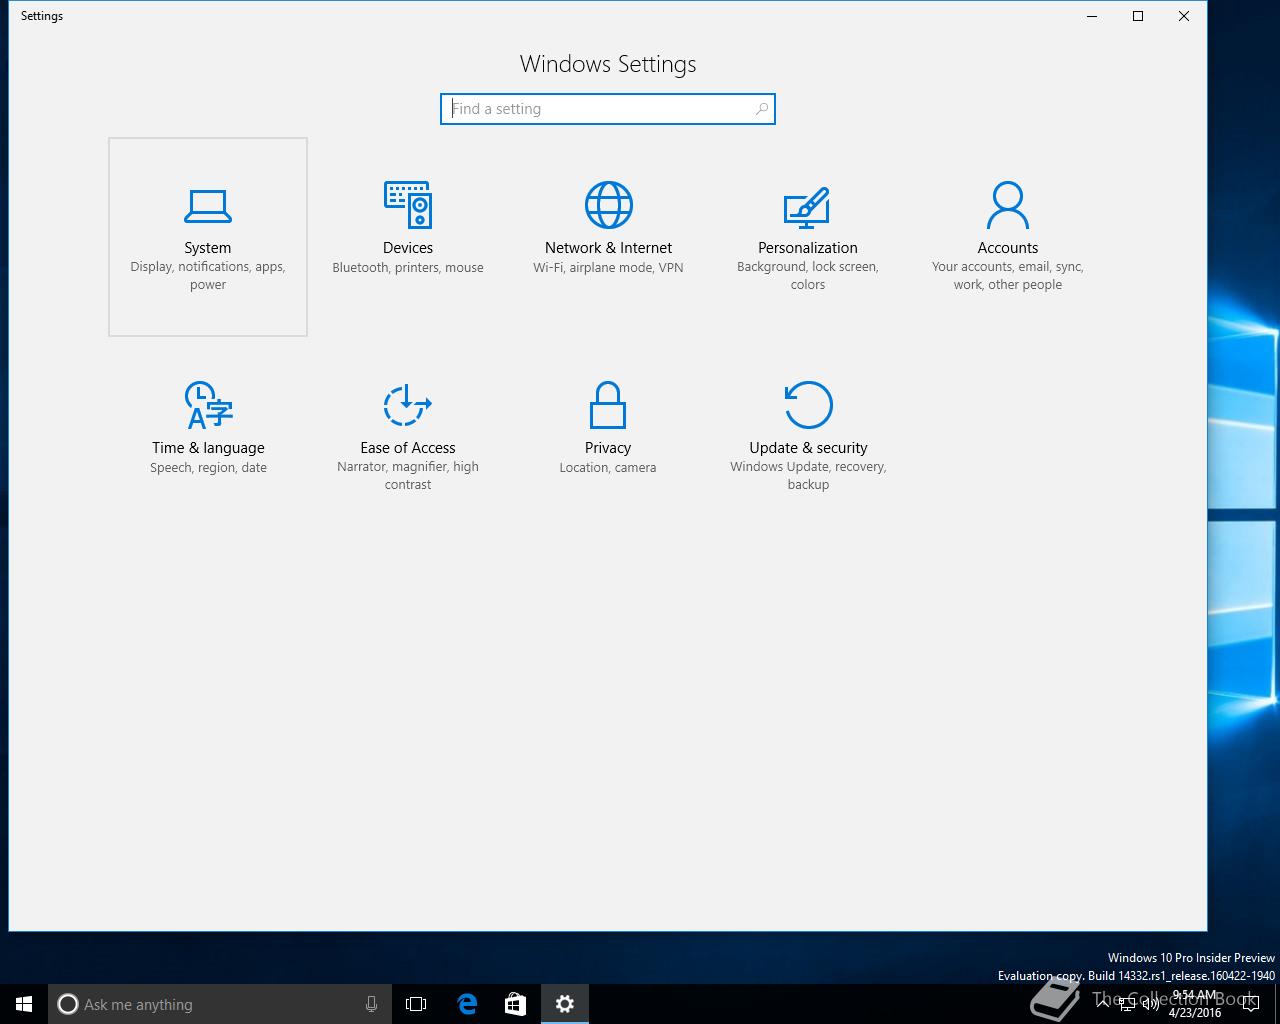Minimize the Settings window
The width and height of the screenshot is (1280, 1024).
pos(1092,16)
